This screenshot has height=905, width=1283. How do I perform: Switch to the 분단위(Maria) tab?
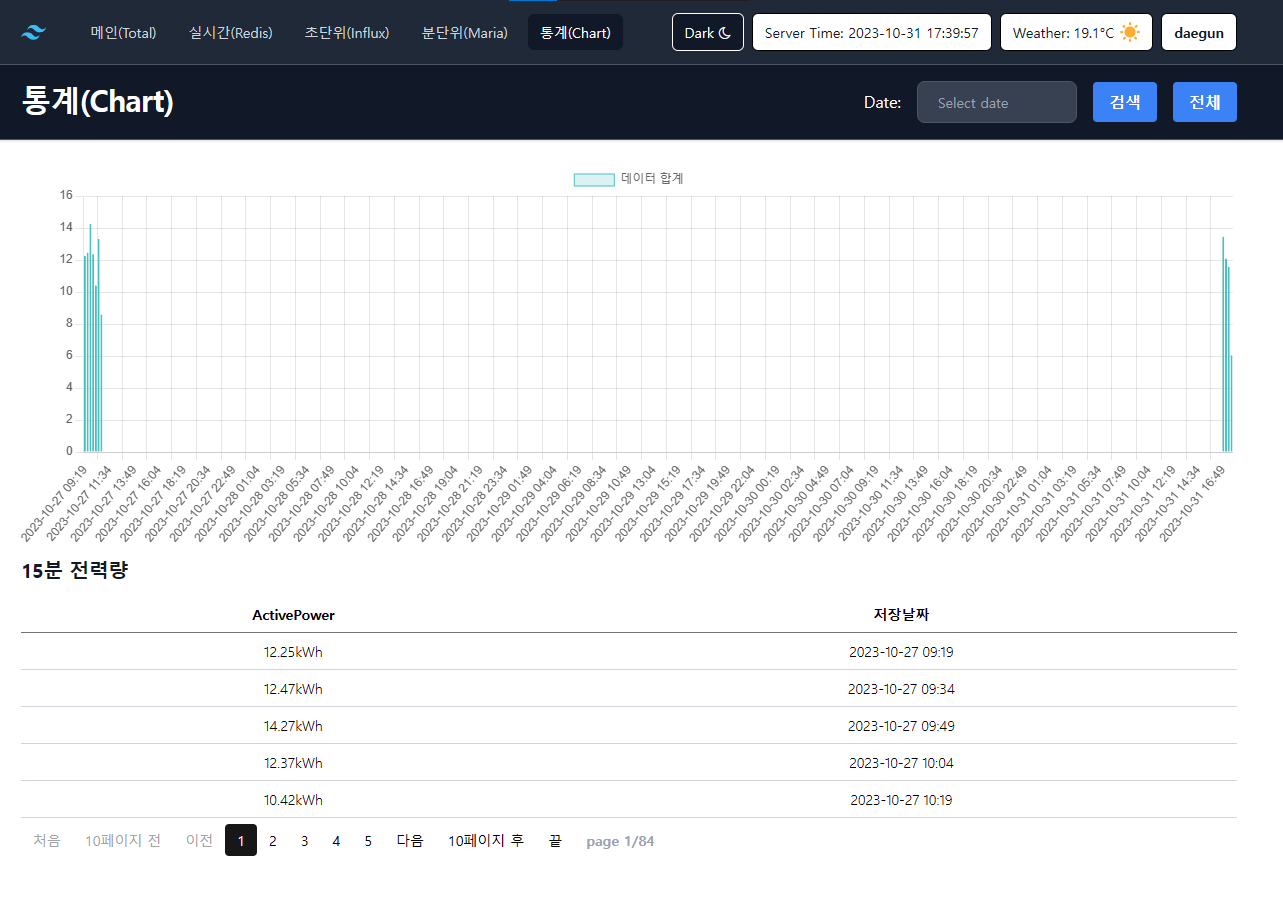coord(463,32)
